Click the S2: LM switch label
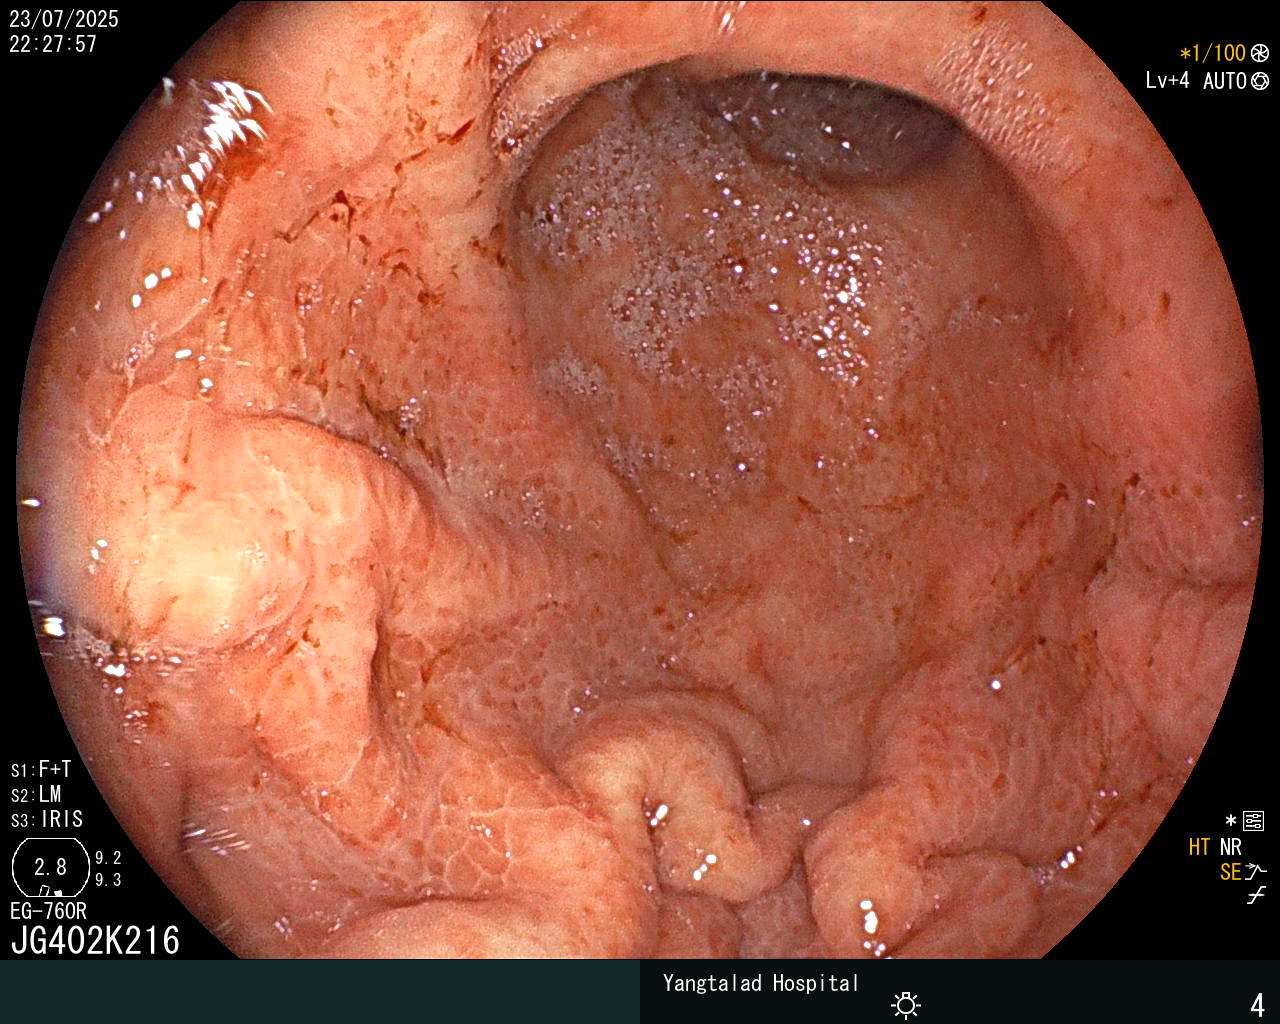 tap(36, 794)
